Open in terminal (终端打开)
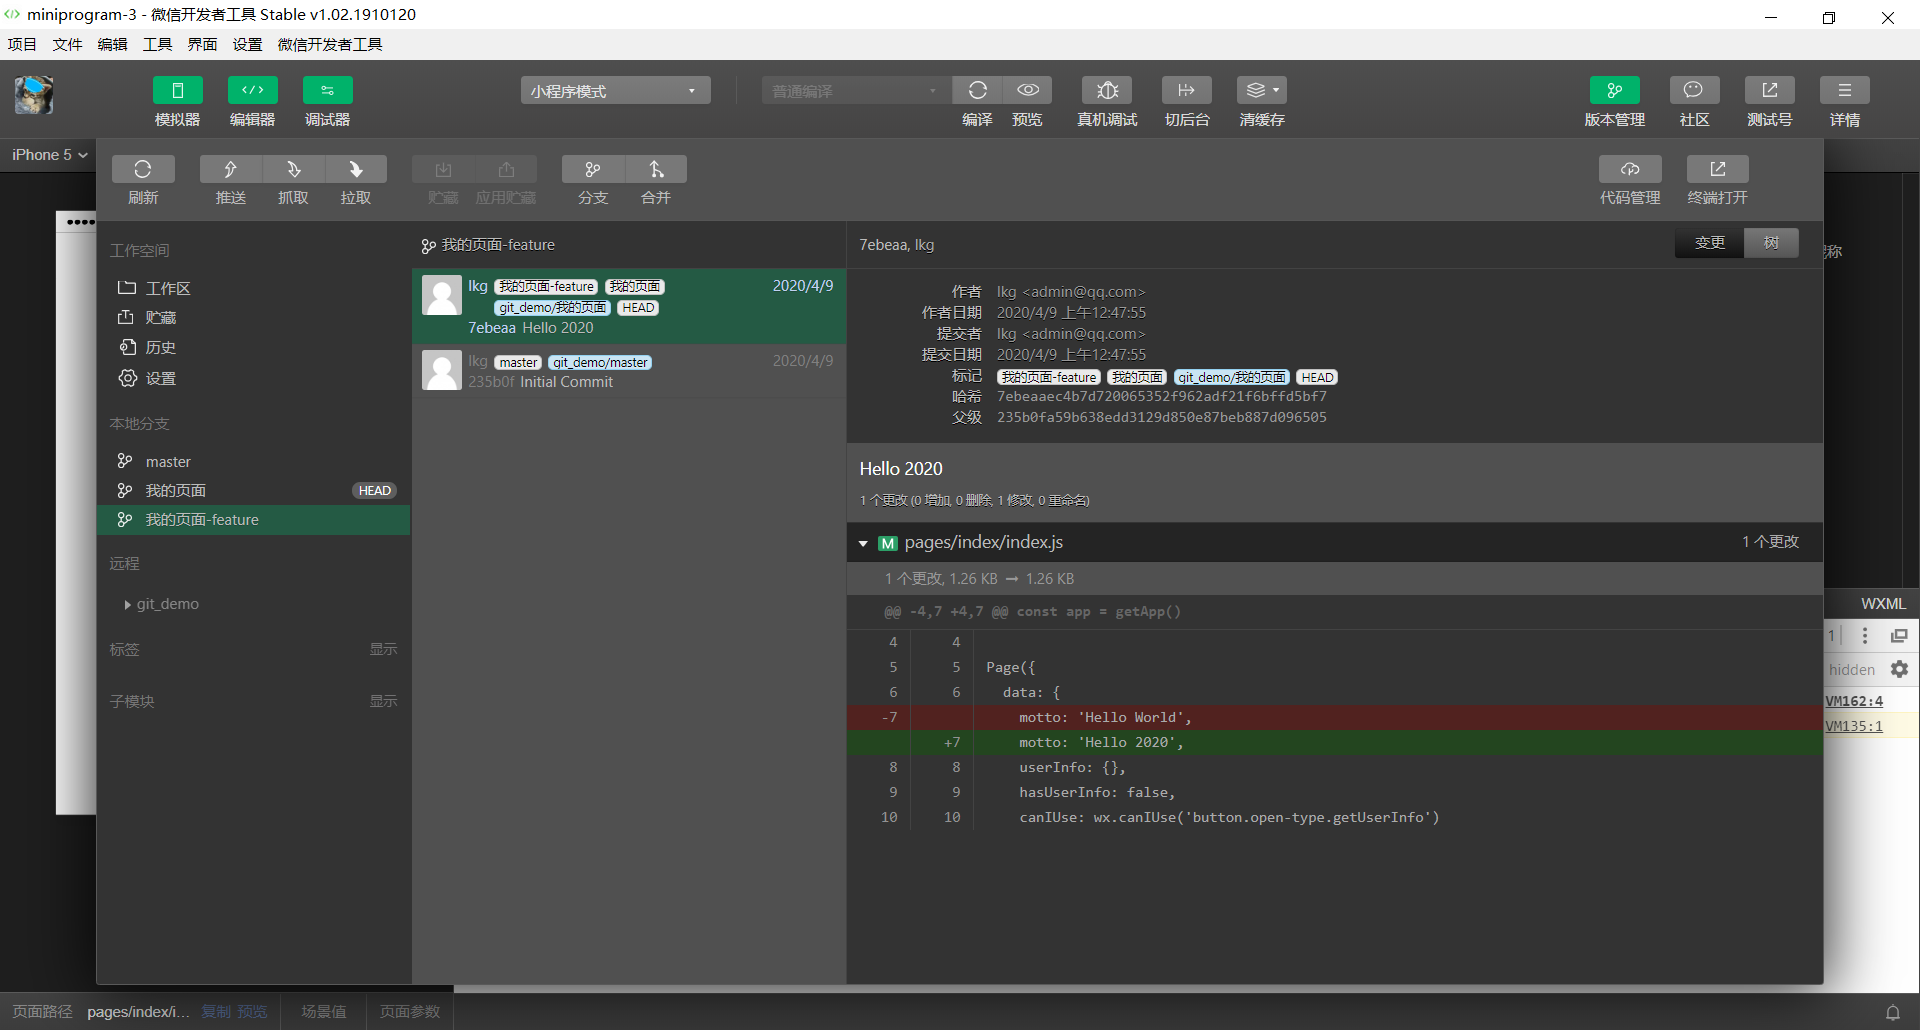 (x=1717, y=169)
